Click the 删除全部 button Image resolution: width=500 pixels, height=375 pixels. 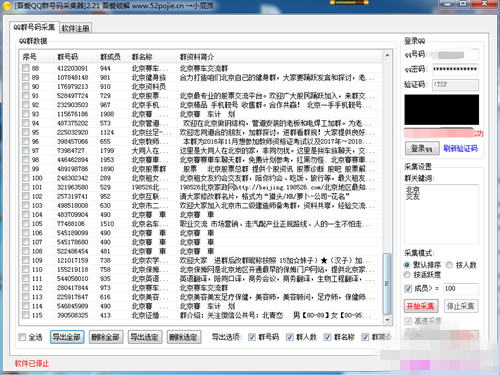pos(106,337)
